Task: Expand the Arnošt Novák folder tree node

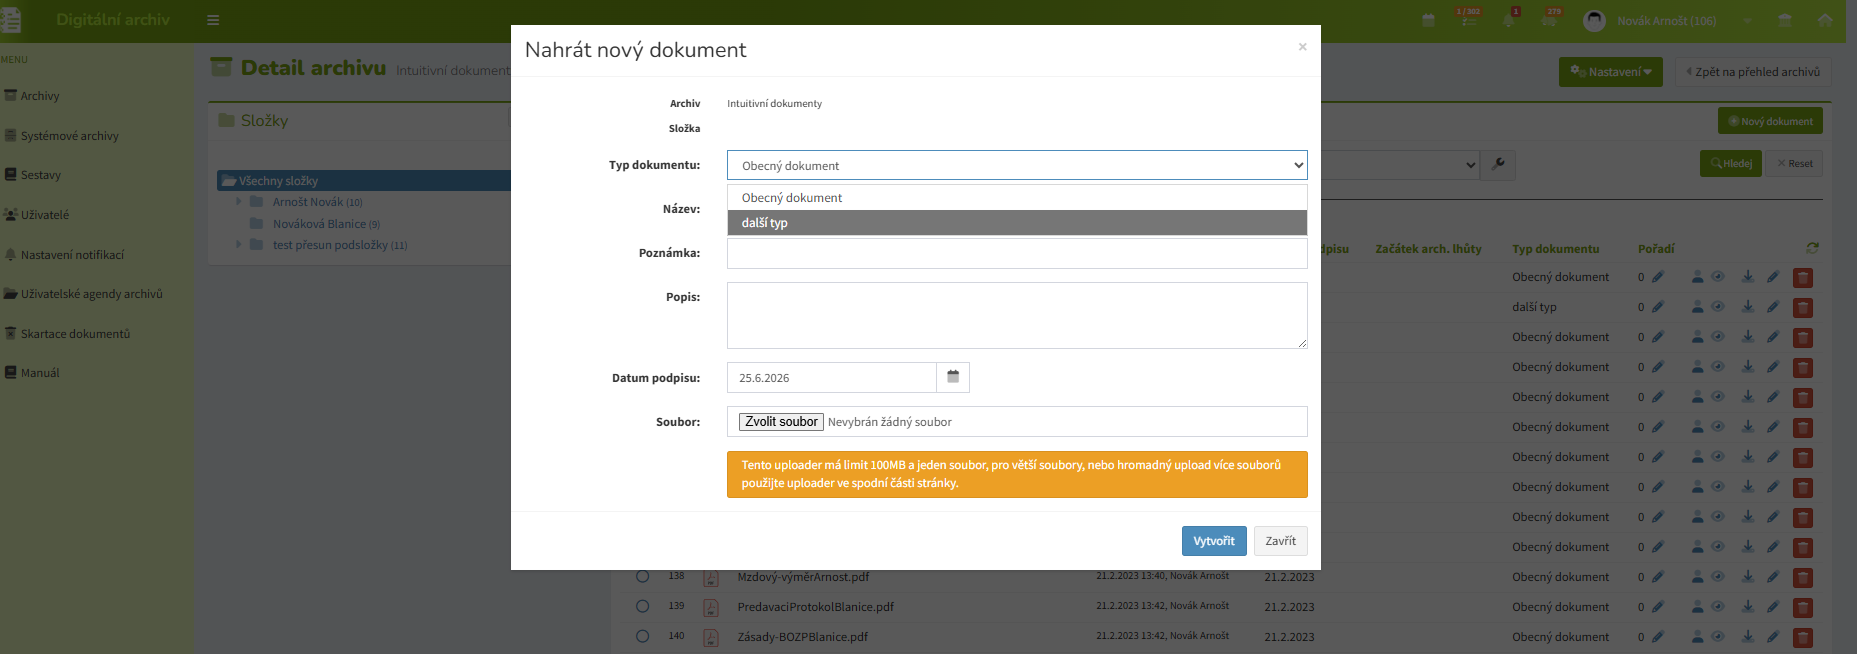Action: point(239,201)
